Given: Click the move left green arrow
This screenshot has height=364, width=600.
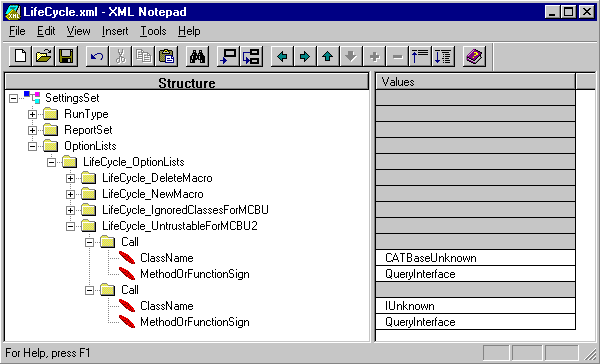Looking at the screenshot, I should coord(282,57).
